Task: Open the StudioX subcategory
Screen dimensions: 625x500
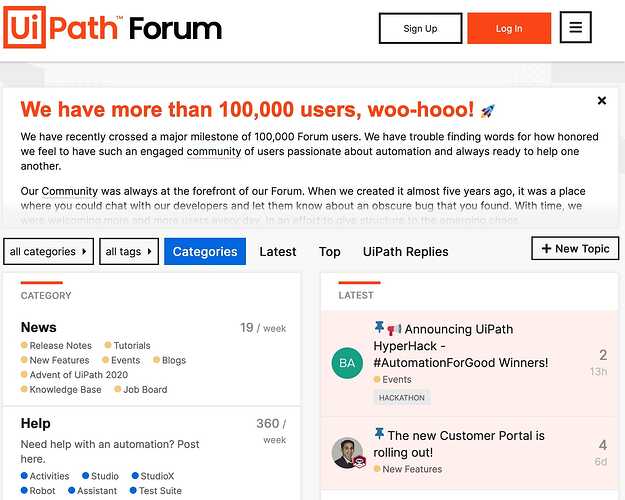Action: [153, 476]
